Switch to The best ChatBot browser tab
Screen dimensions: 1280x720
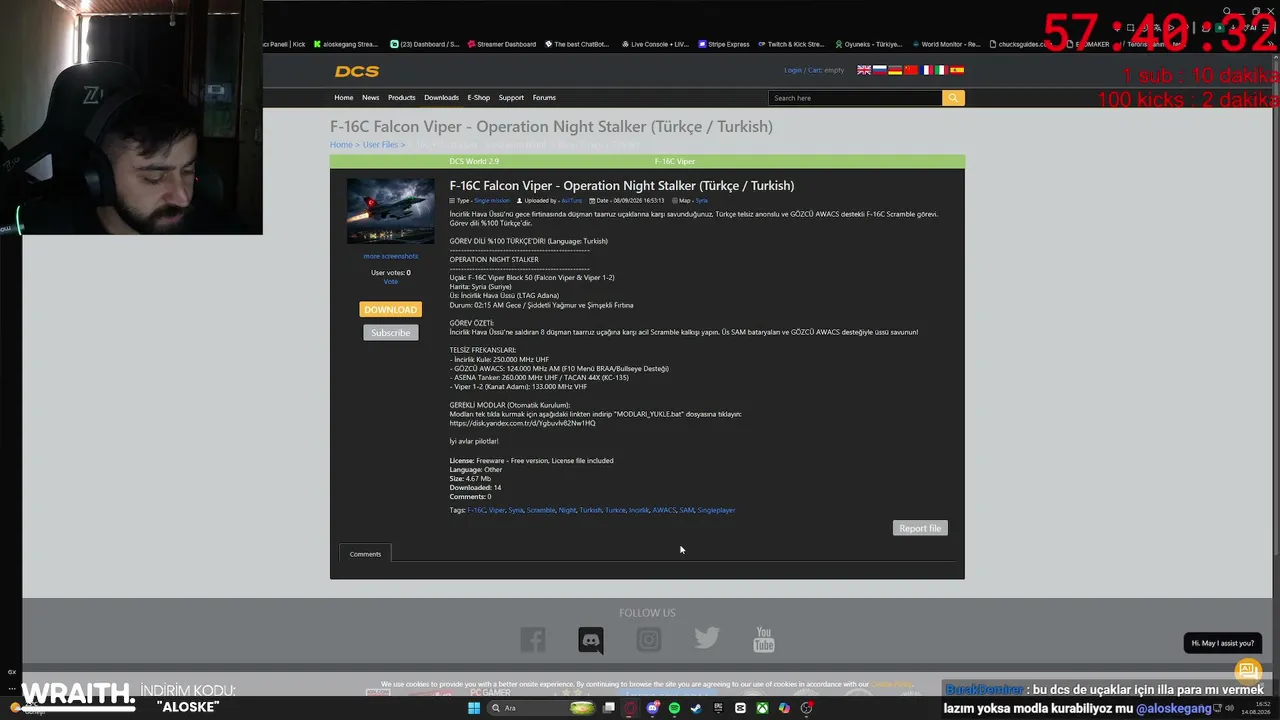pos(576,44)
